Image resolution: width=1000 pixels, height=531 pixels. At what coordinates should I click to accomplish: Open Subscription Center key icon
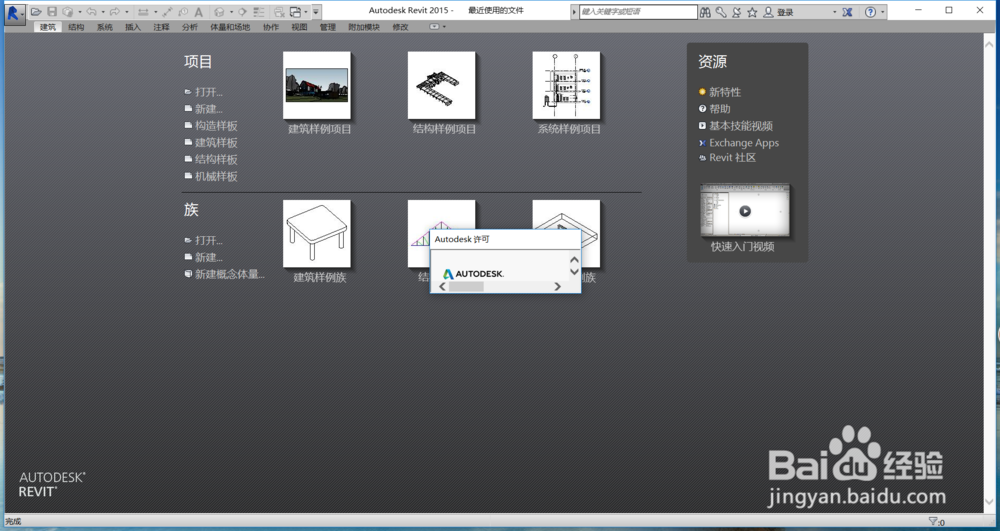pyautogui.click(x=721, y=11)
